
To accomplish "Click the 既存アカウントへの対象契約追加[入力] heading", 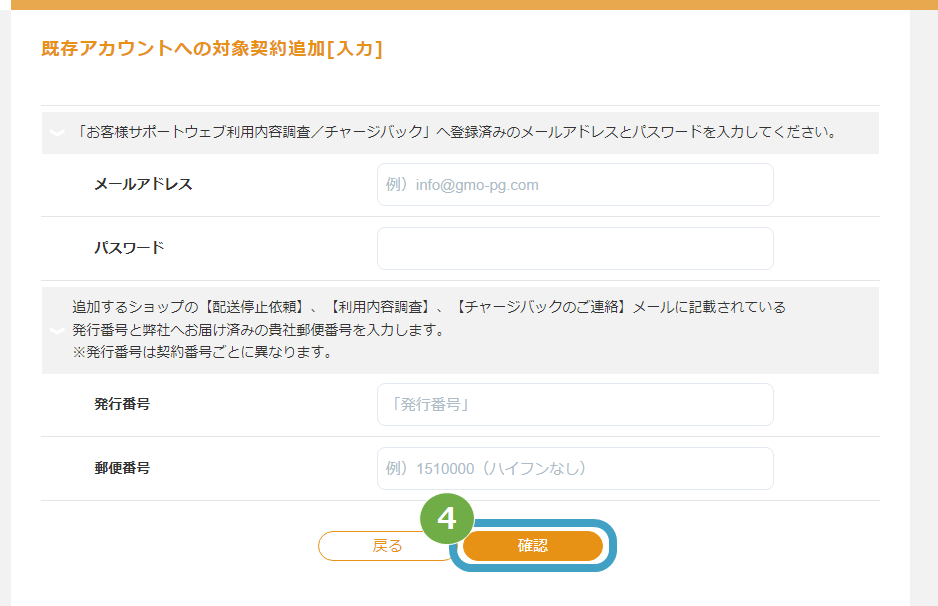I will [x=212, y=48].
